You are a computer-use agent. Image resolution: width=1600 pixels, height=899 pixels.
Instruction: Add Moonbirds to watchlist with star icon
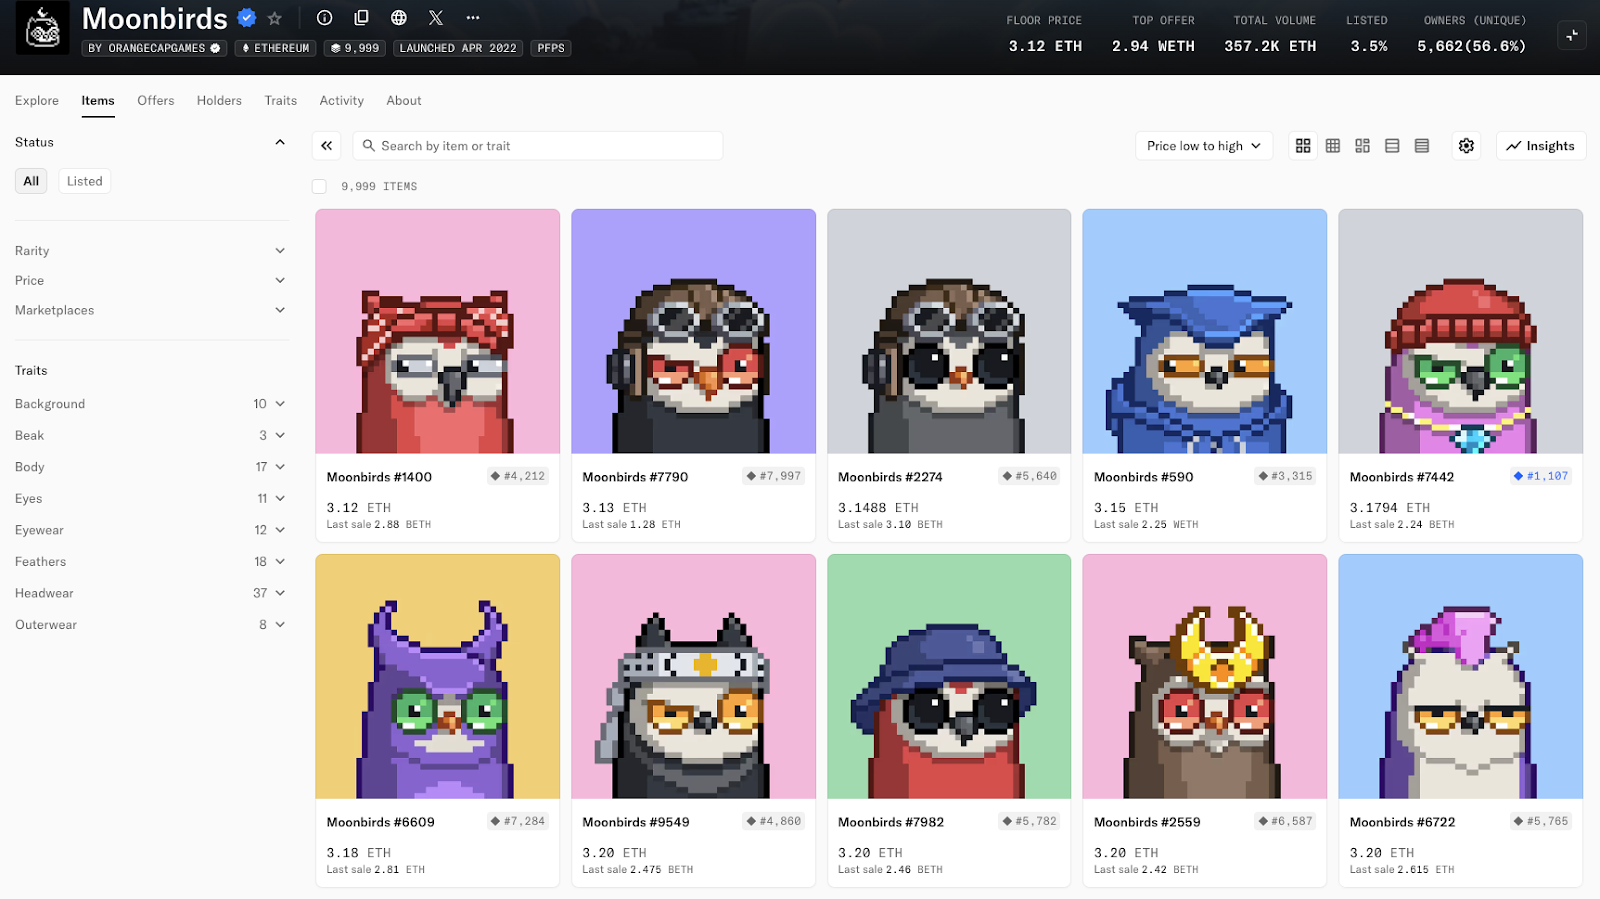[275, 18]
